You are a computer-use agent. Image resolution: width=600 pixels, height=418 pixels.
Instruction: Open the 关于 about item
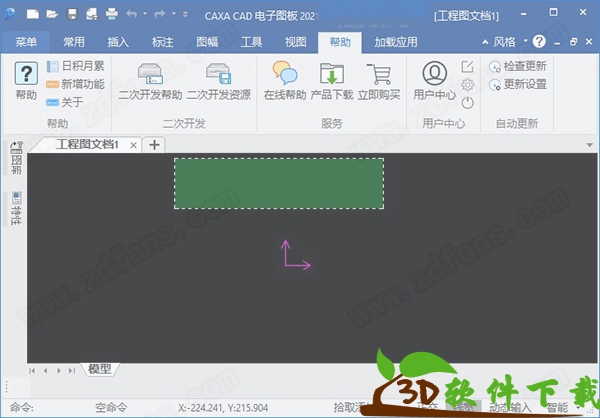coord(65,102)
